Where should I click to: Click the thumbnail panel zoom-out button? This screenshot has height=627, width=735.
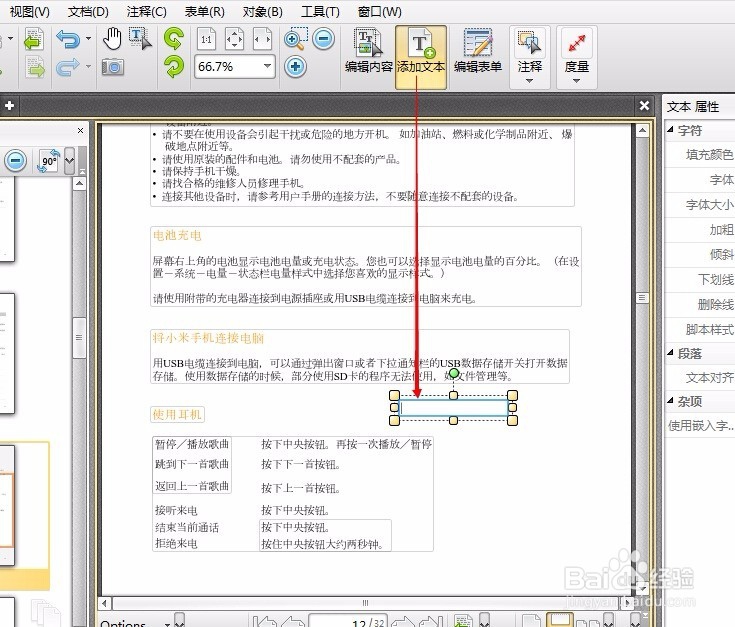[x=15, y=161]
